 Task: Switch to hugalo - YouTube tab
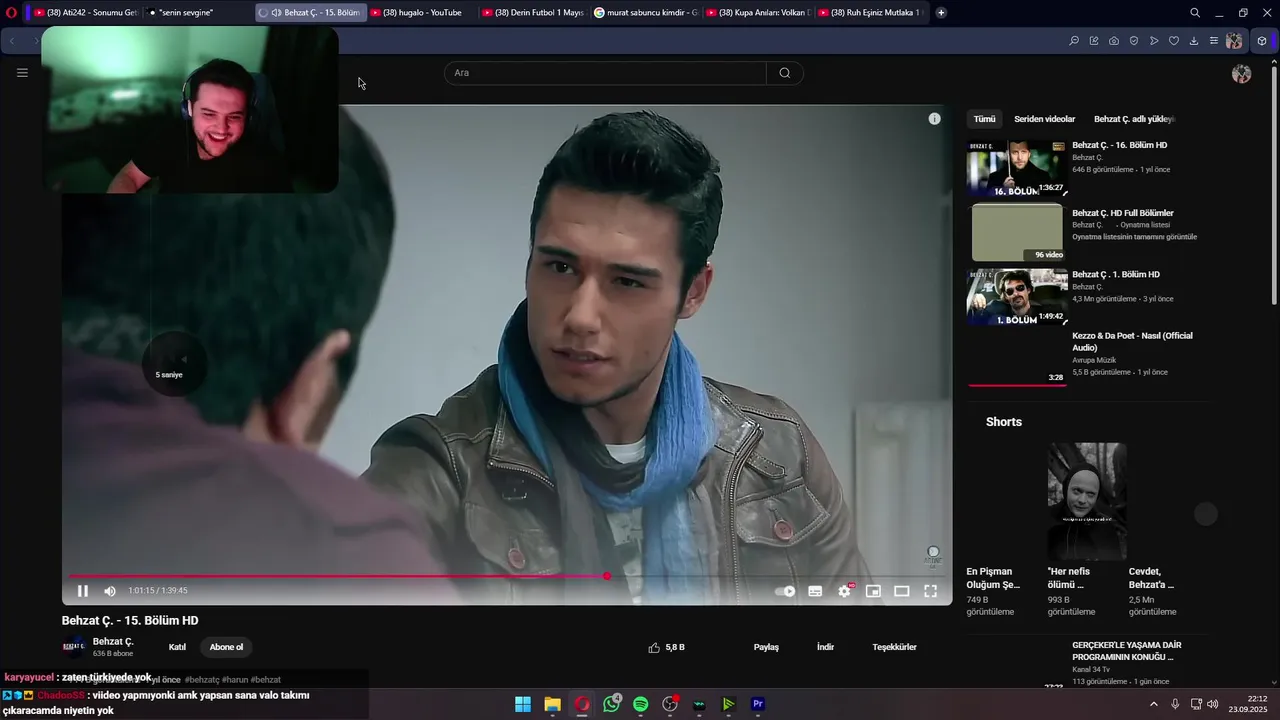pyautogui.click(x=420, y=13)
